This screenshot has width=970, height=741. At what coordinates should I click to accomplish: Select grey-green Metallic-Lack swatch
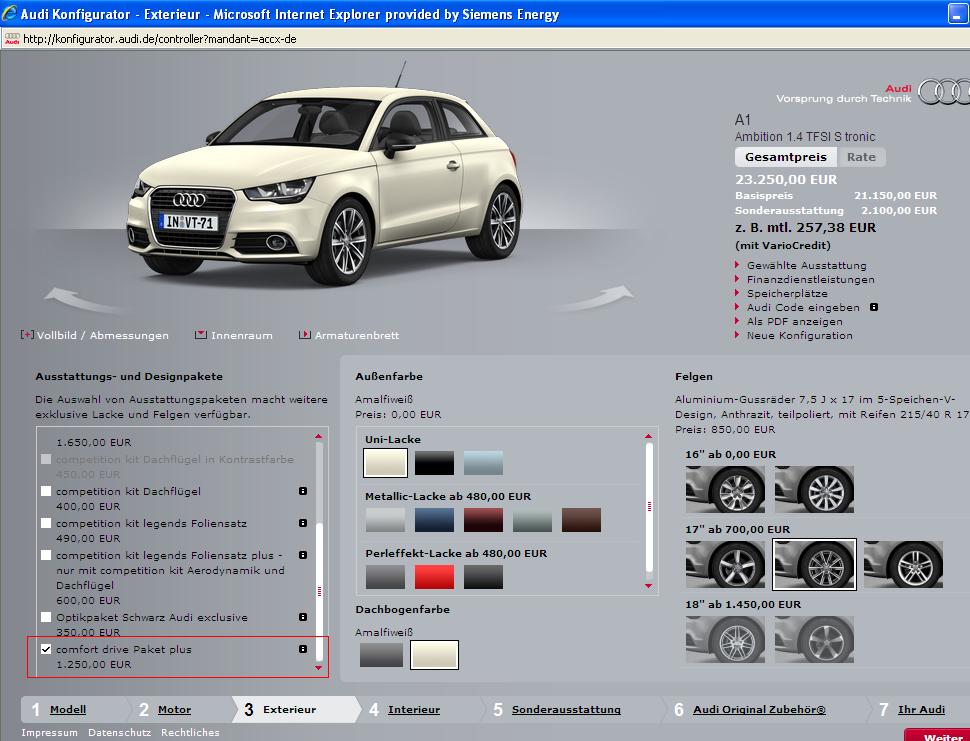(533, 520)
